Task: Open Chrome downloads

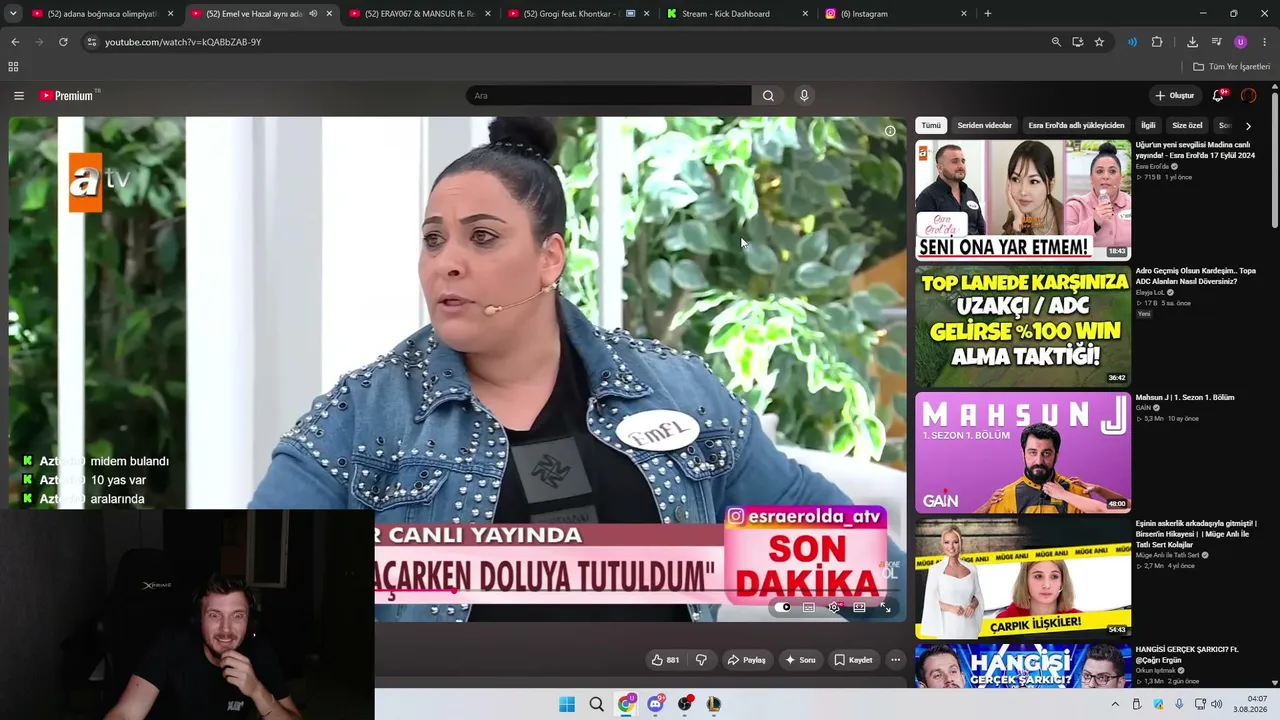Action: point(1192,42)
